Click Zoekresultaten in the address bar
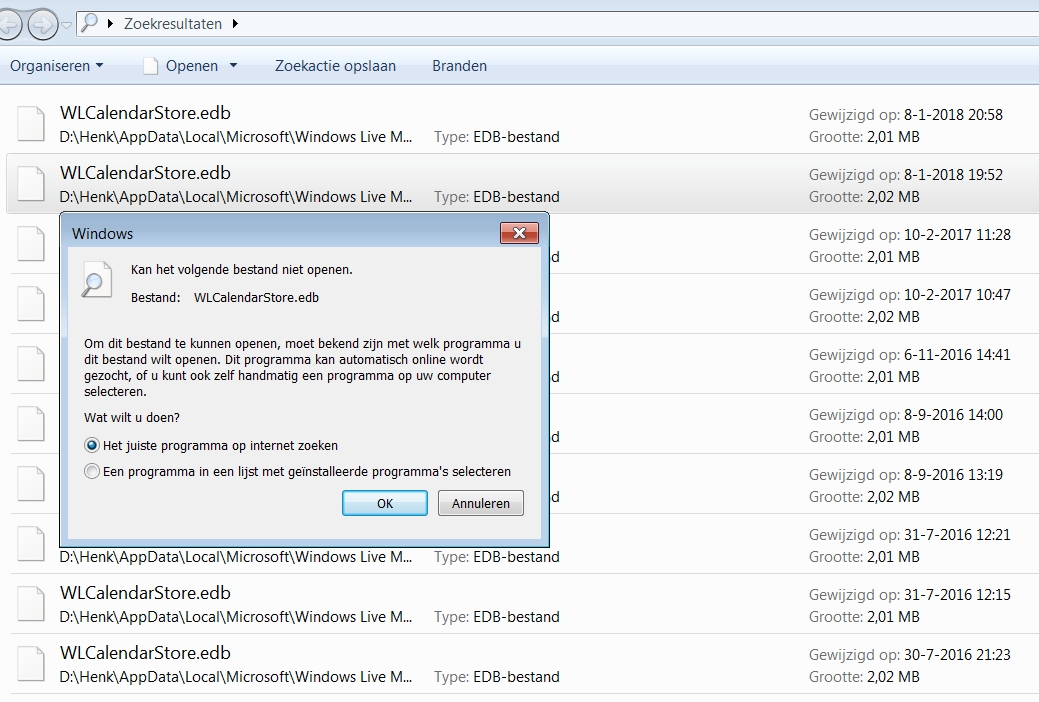1039x702 pixels. (173, 24)
